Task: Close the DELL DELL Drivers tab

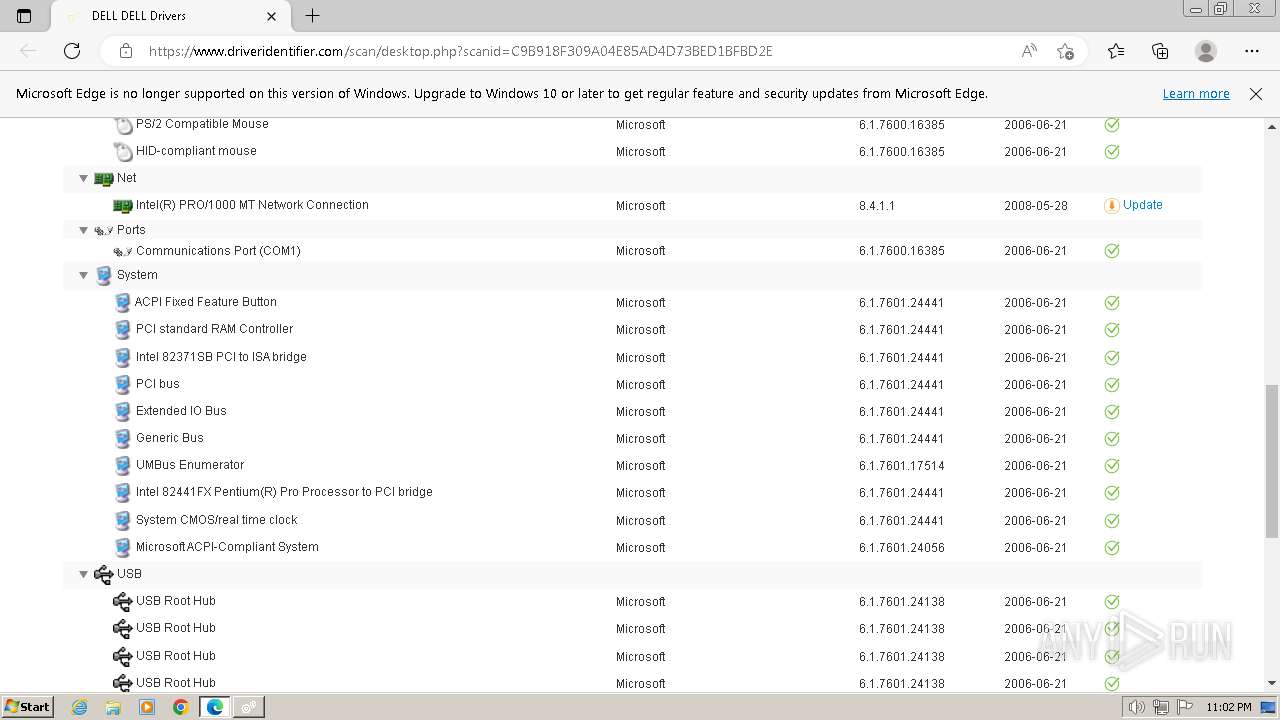Action: point(272,16)
